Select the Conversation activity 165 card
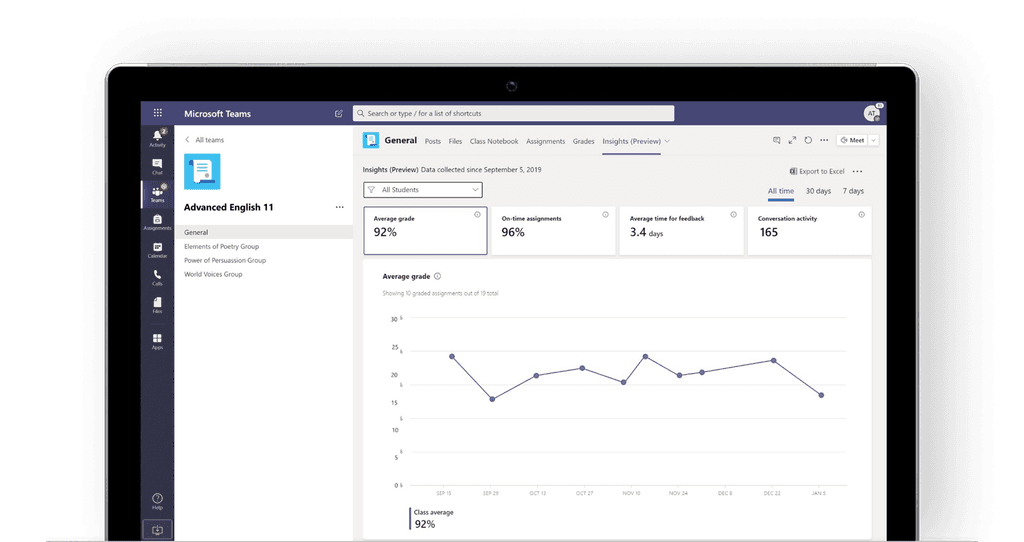 click(x=809, y=231)
